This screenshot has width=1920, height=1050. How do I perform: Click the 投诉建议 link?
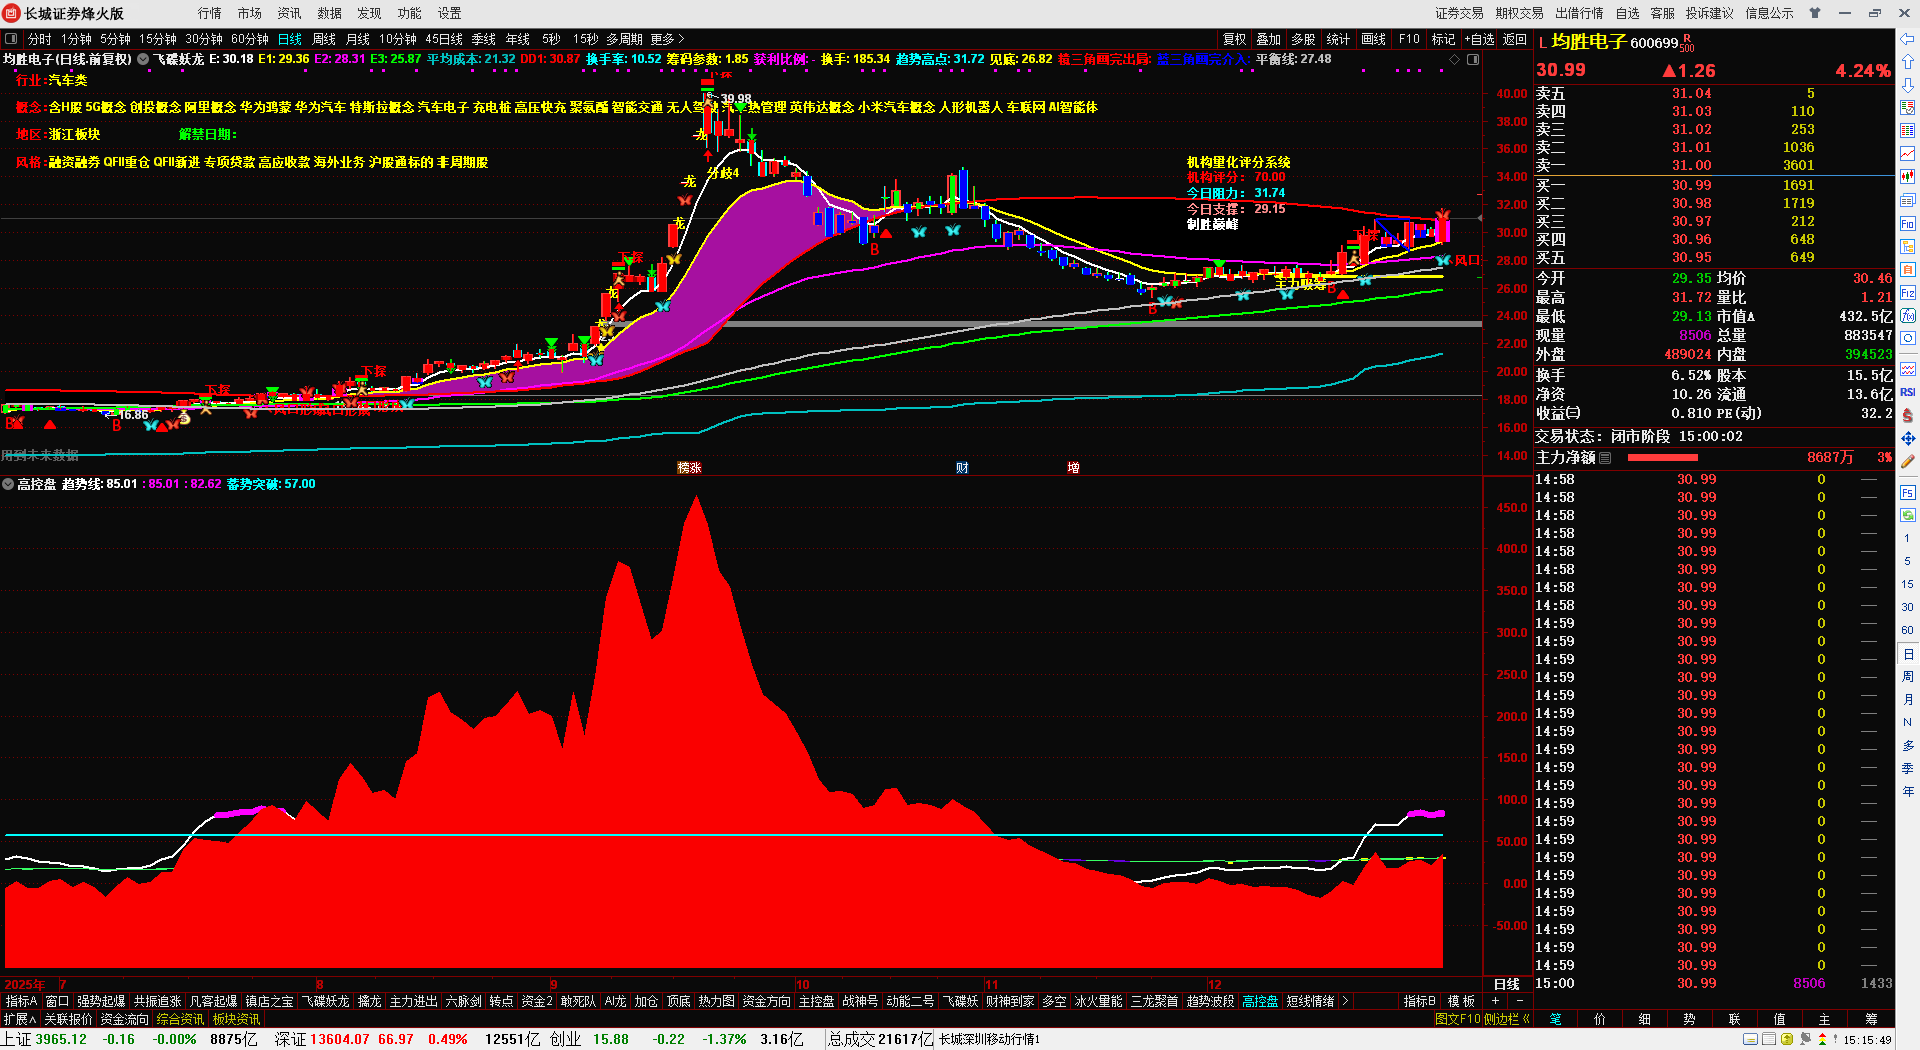[x=1709, y=13]
